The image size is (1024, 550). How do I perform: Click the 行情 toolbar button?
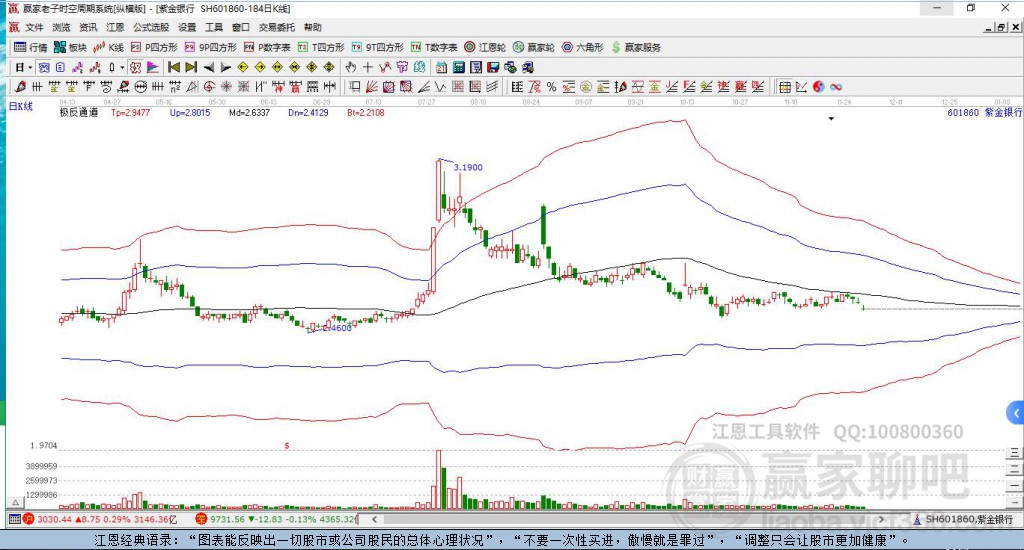coord(31,47)
